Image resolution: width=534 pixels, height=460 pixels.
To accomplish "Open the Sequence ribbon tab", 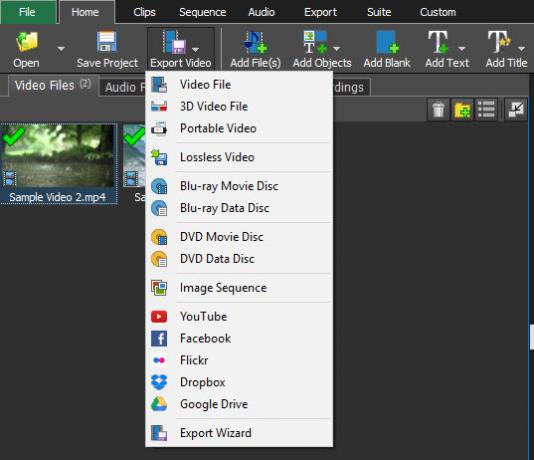I will tap(202, 12).
